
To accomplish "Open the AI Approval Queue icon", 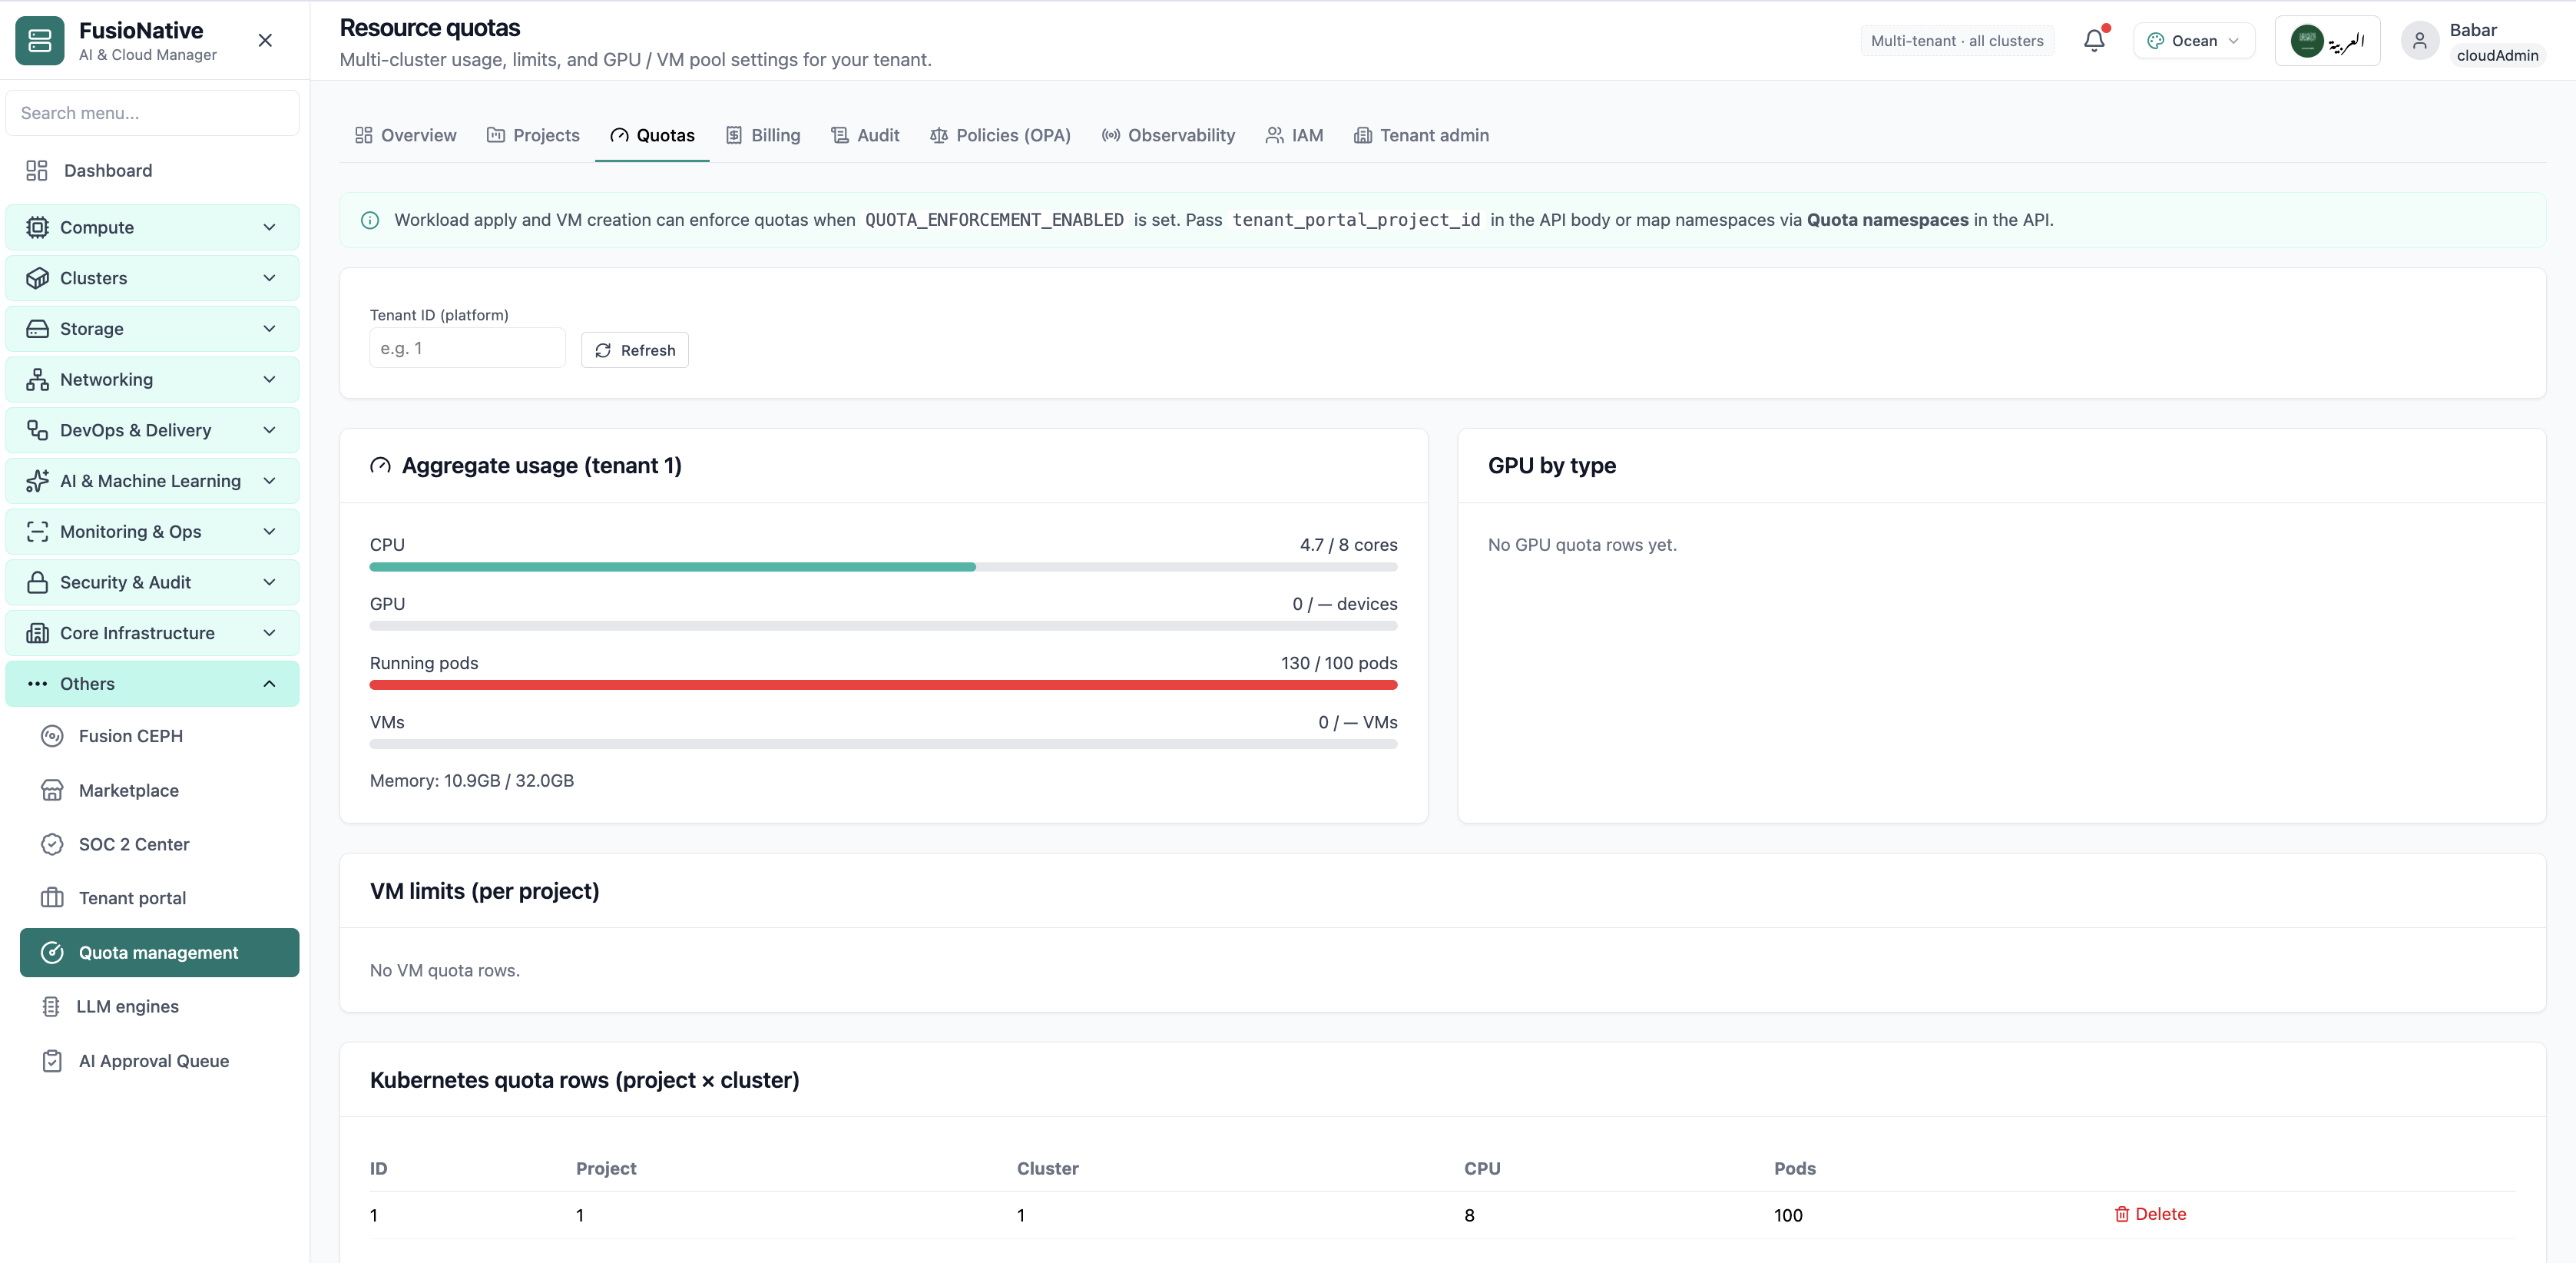I will point(52,1061).
